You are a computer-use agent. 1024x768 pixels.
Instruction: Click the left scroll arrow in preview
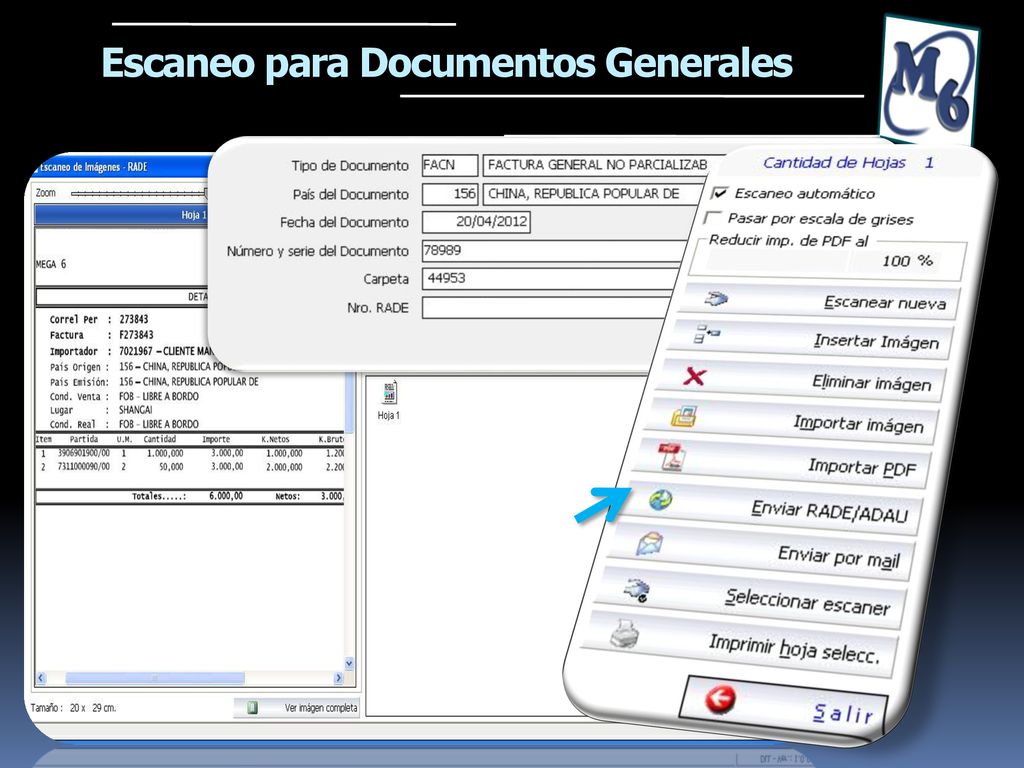tap(41, 678)
